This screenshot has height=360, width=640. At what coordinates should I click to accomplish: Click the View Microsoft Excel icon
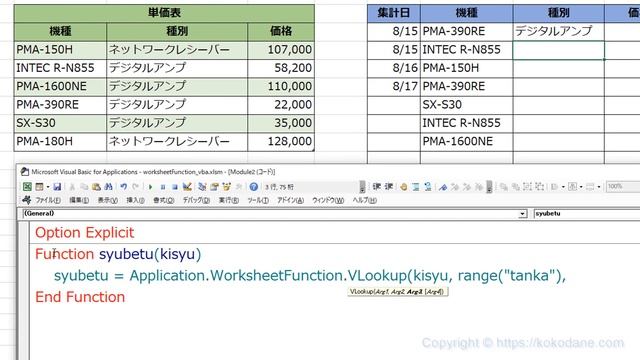click(27, 187)
